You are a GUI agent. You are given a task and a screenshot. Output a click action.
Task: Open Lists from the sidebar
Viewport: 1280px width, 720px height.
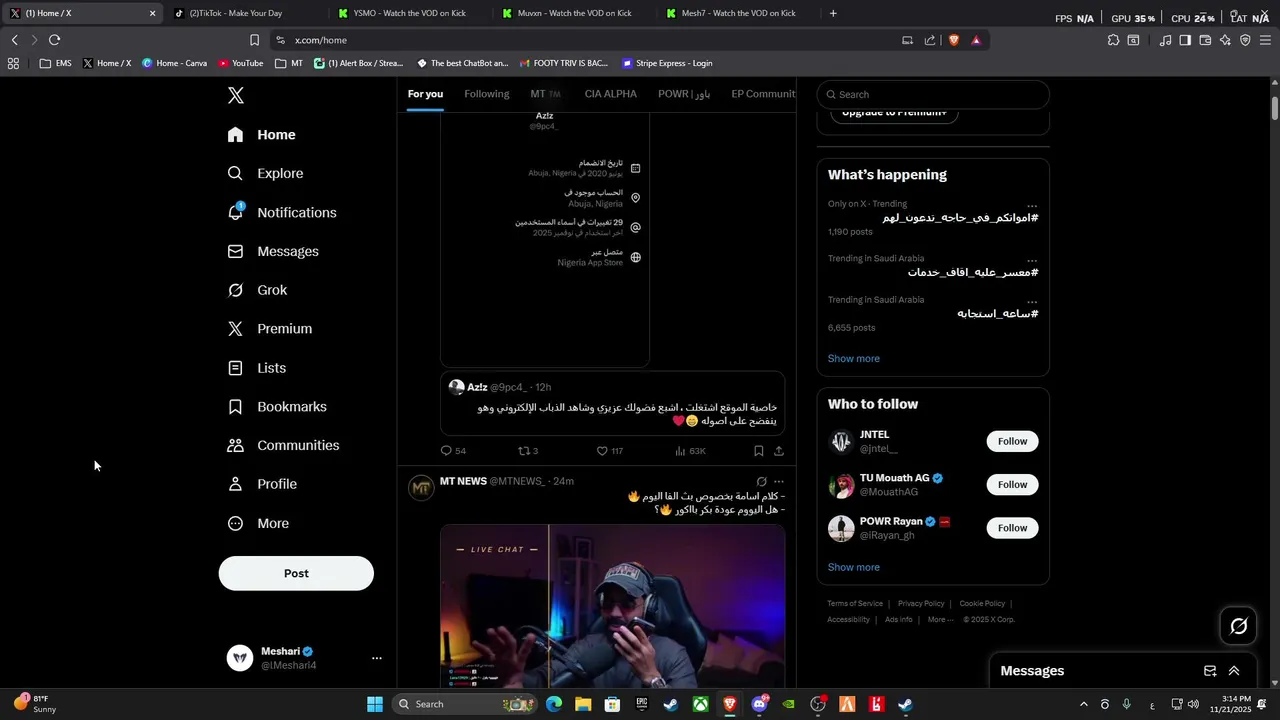pos(257,368)
